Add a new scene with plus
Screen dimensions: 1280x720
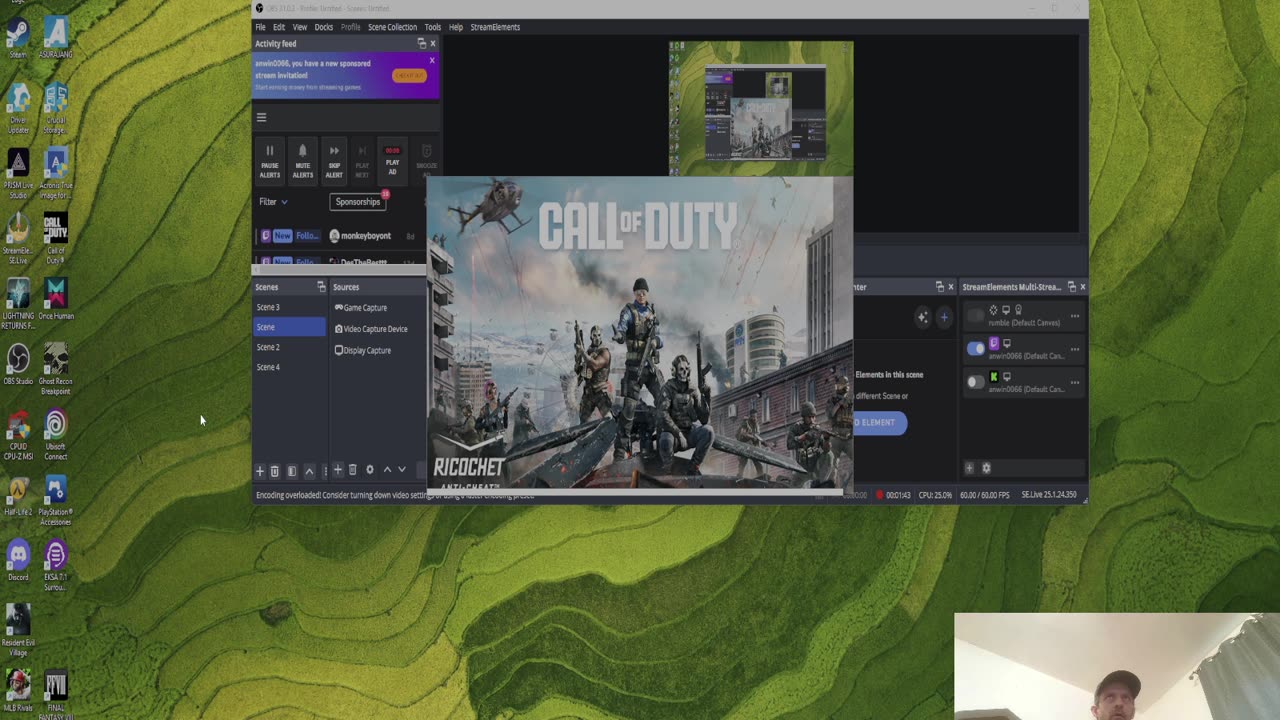[x=260, y=470]
